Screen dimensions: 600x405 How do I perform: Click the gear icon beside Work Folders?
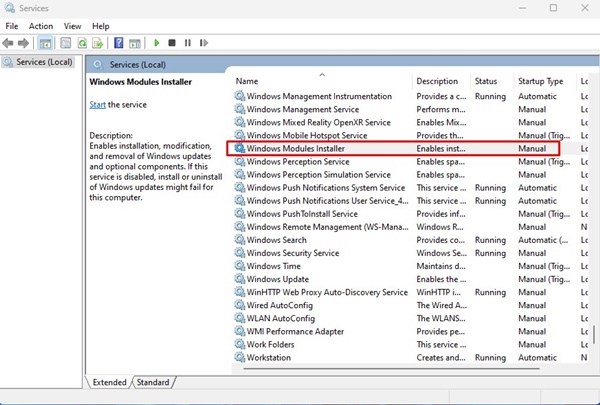(240, 344)
